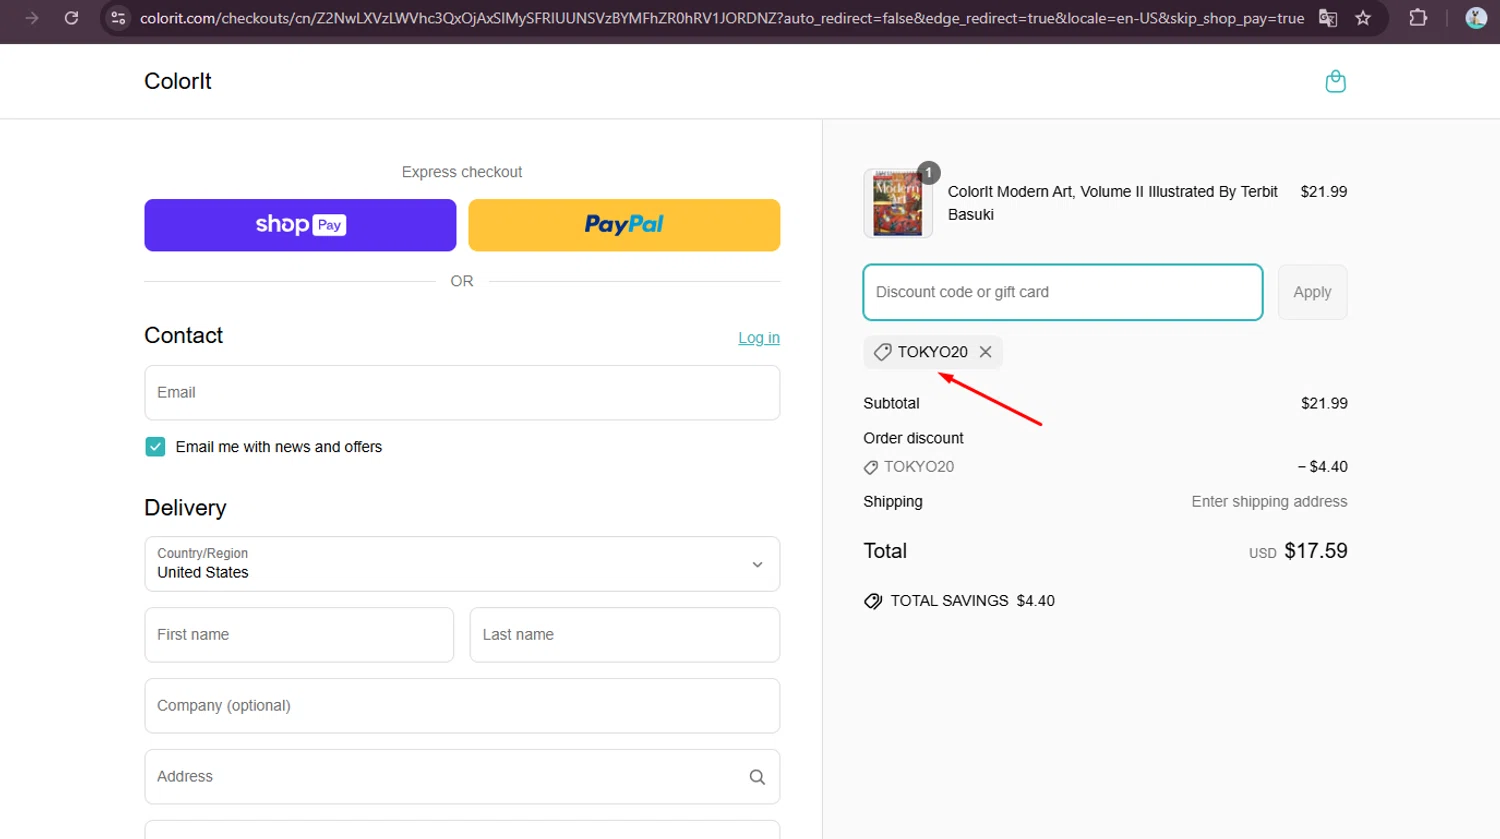
Task: Click the browser address bar URL
Action: coord(722,18)
